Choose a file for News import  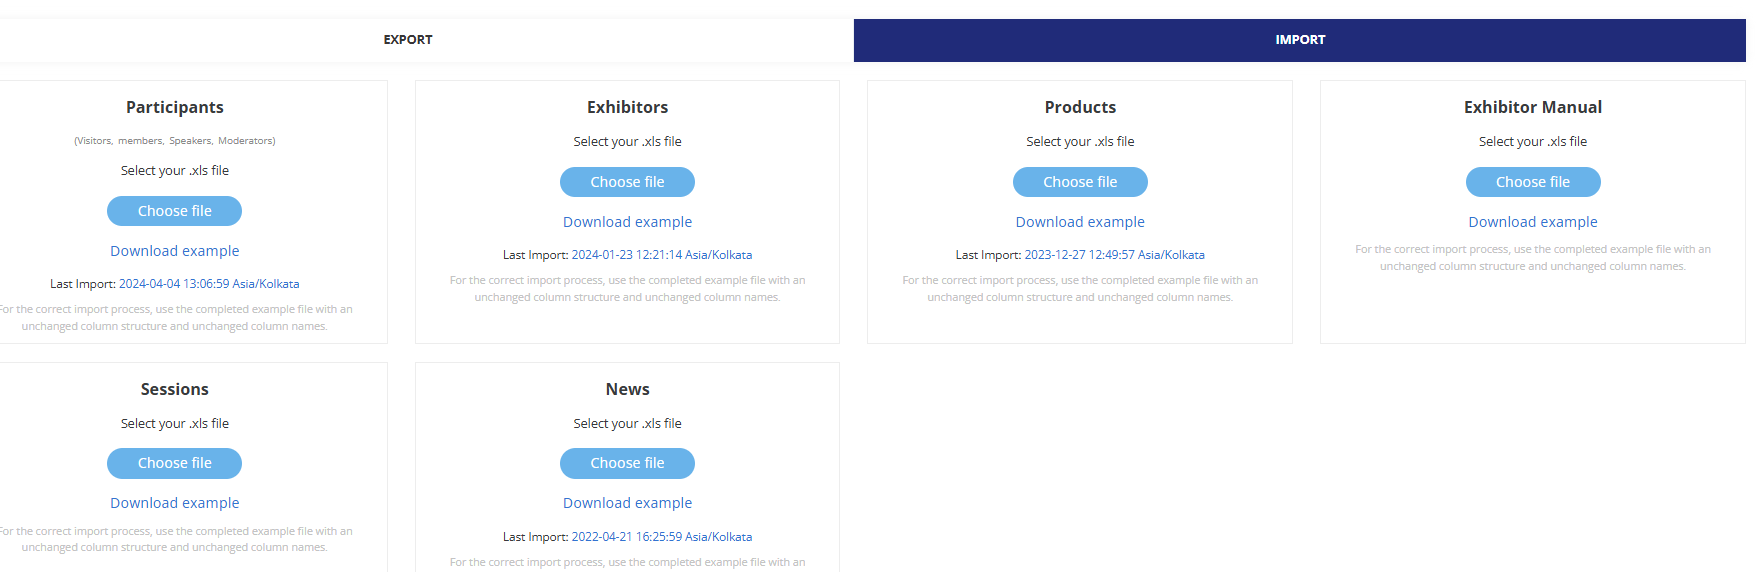(x=627, y=463)
